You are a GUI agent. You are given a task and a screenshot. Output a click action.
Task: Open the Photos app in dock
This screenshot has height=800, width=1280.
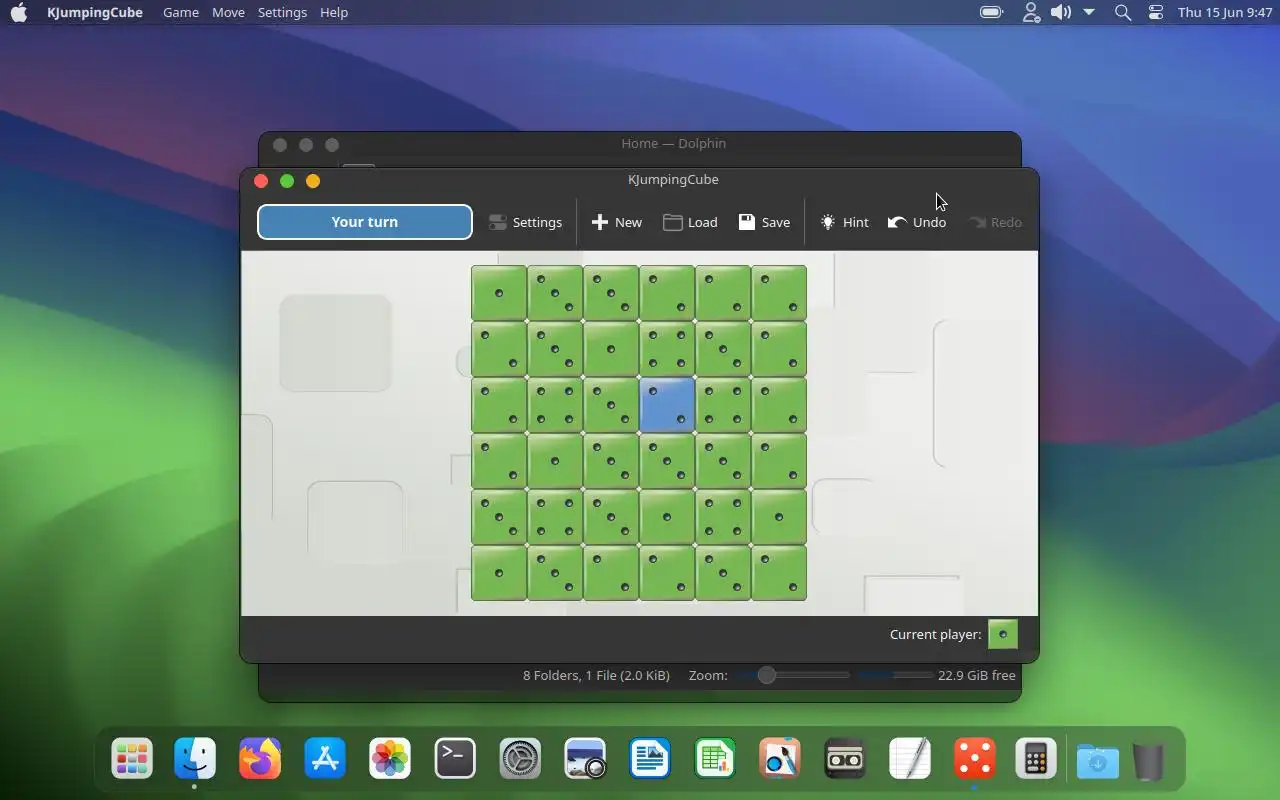click(x=390, y=759)
